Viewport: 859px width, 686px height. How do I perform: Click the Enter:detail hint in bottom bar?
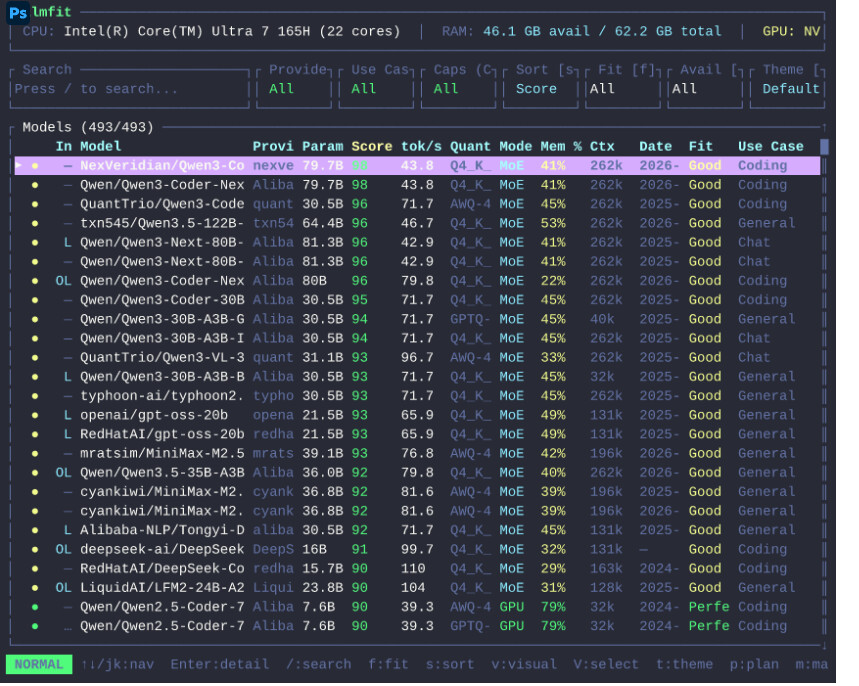click(220, 665)
